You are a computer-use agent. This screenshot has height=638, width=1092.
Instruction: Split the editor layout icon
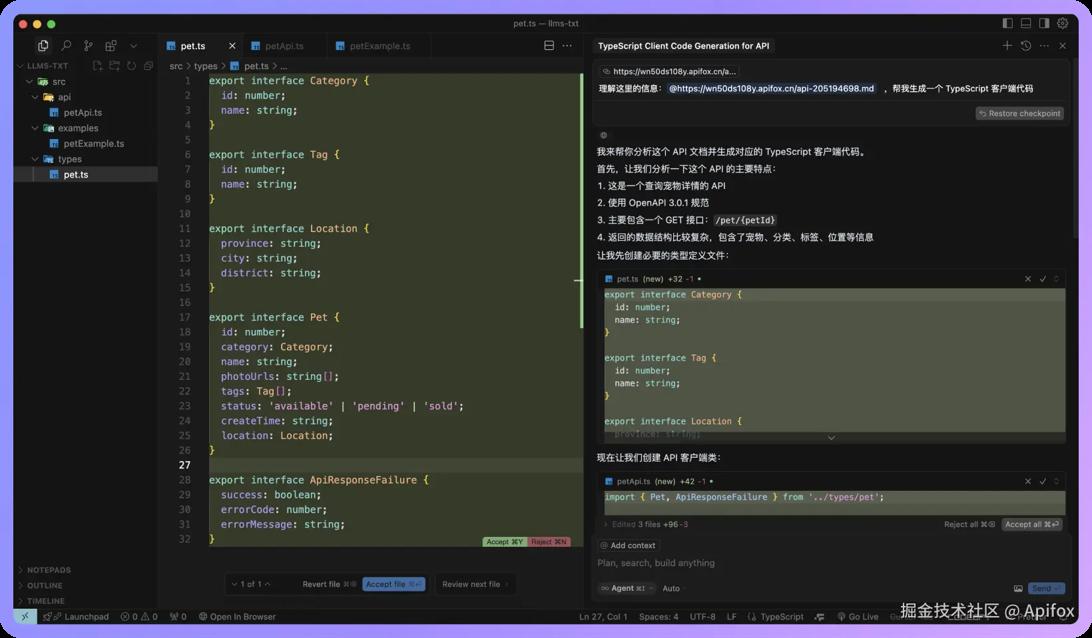(549, 45)
